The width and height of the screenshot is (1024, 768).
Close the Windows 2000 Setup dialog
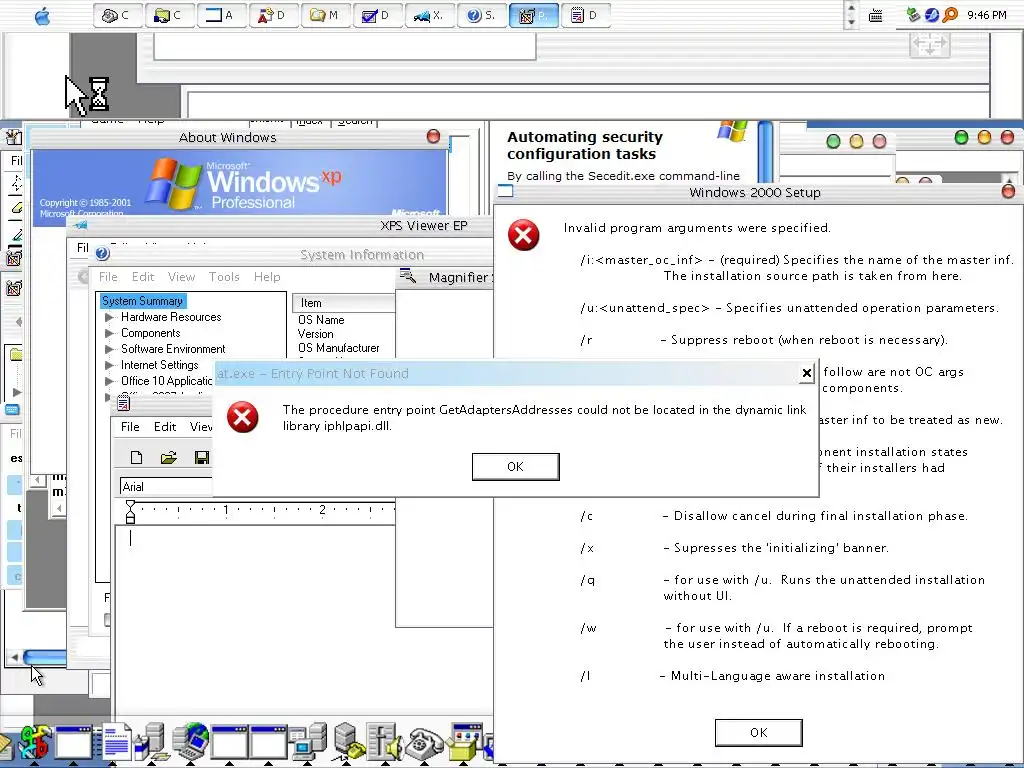coord(1008,191)
